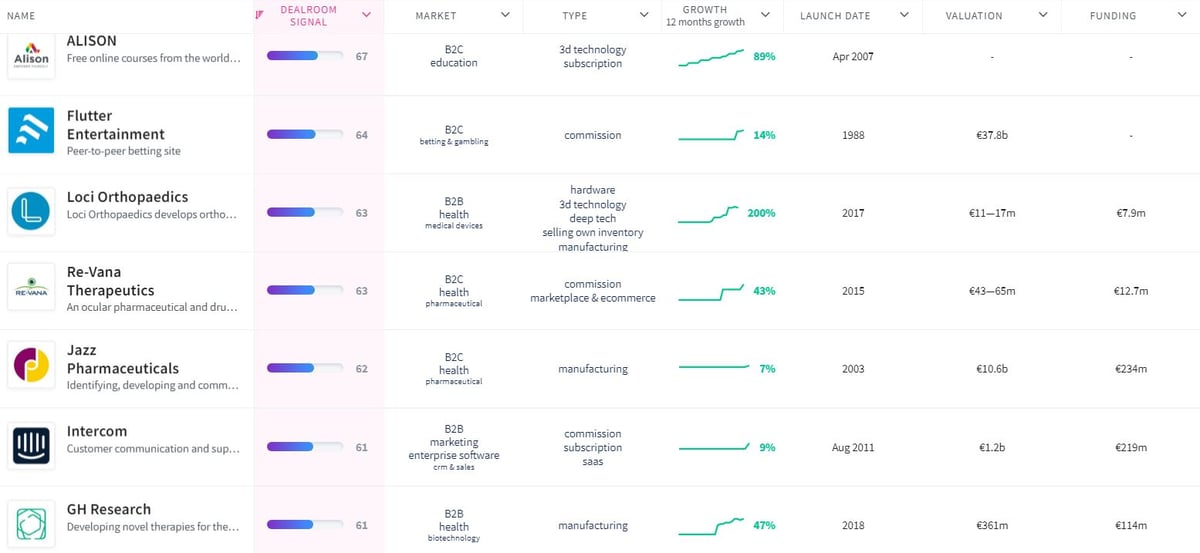This screenshot has height=553, width=1200.
Task: Click the Name column header
Action: tap(21, 16)
